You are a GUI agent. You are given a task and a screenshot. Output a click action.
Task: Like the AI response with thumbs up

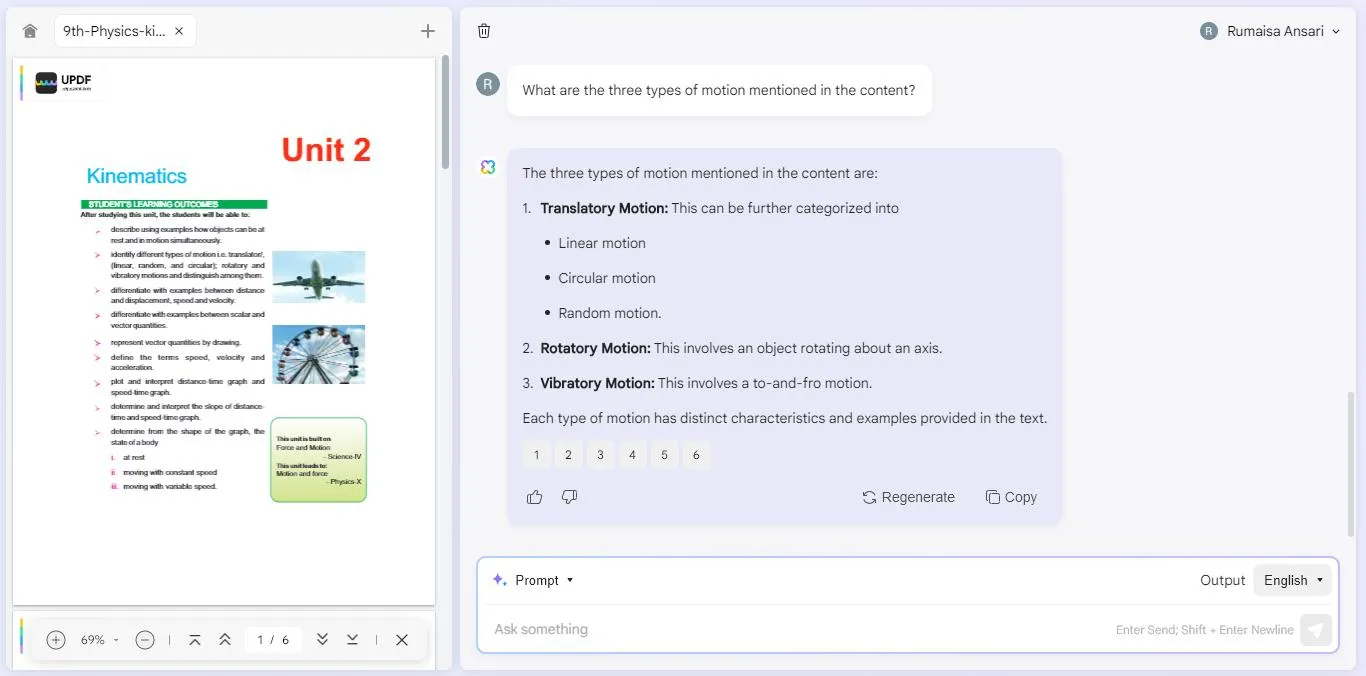pos(535,497)
